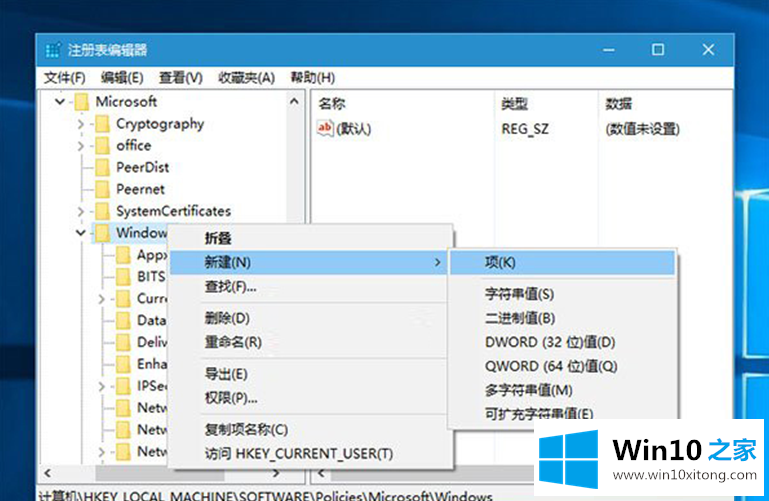Select the Windows folder icon

coord(102,233)
